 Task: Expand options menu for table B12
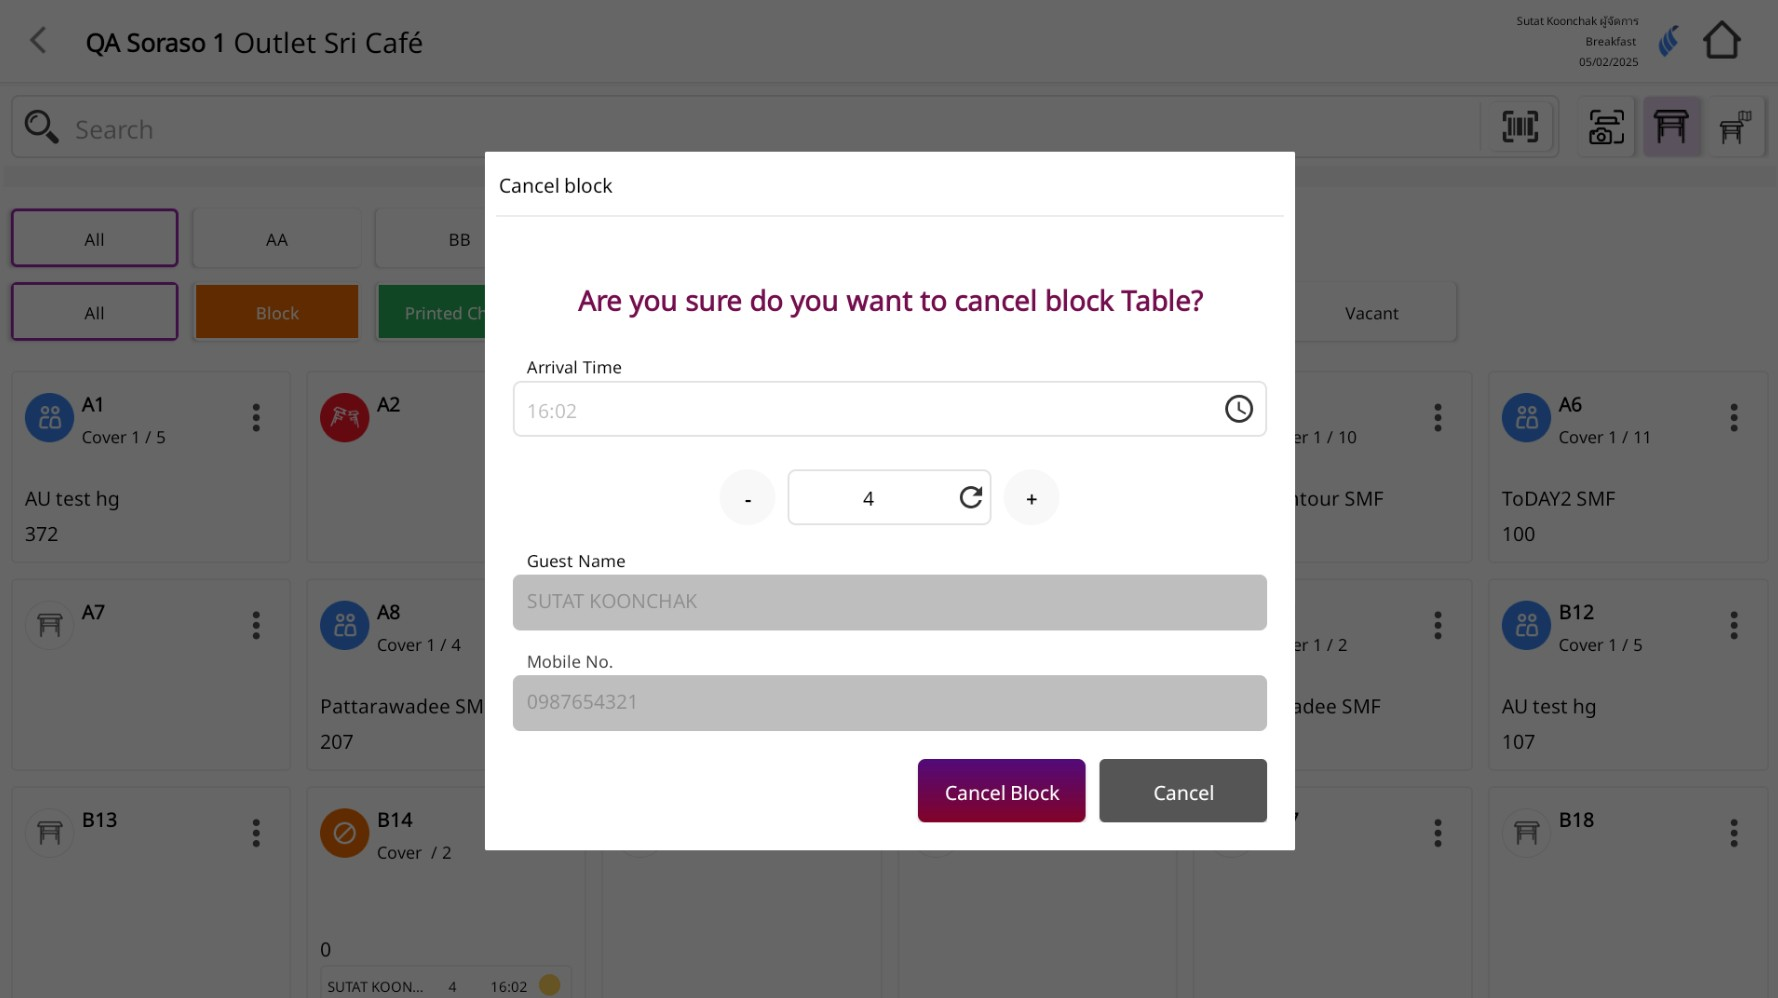[1733, 626]
